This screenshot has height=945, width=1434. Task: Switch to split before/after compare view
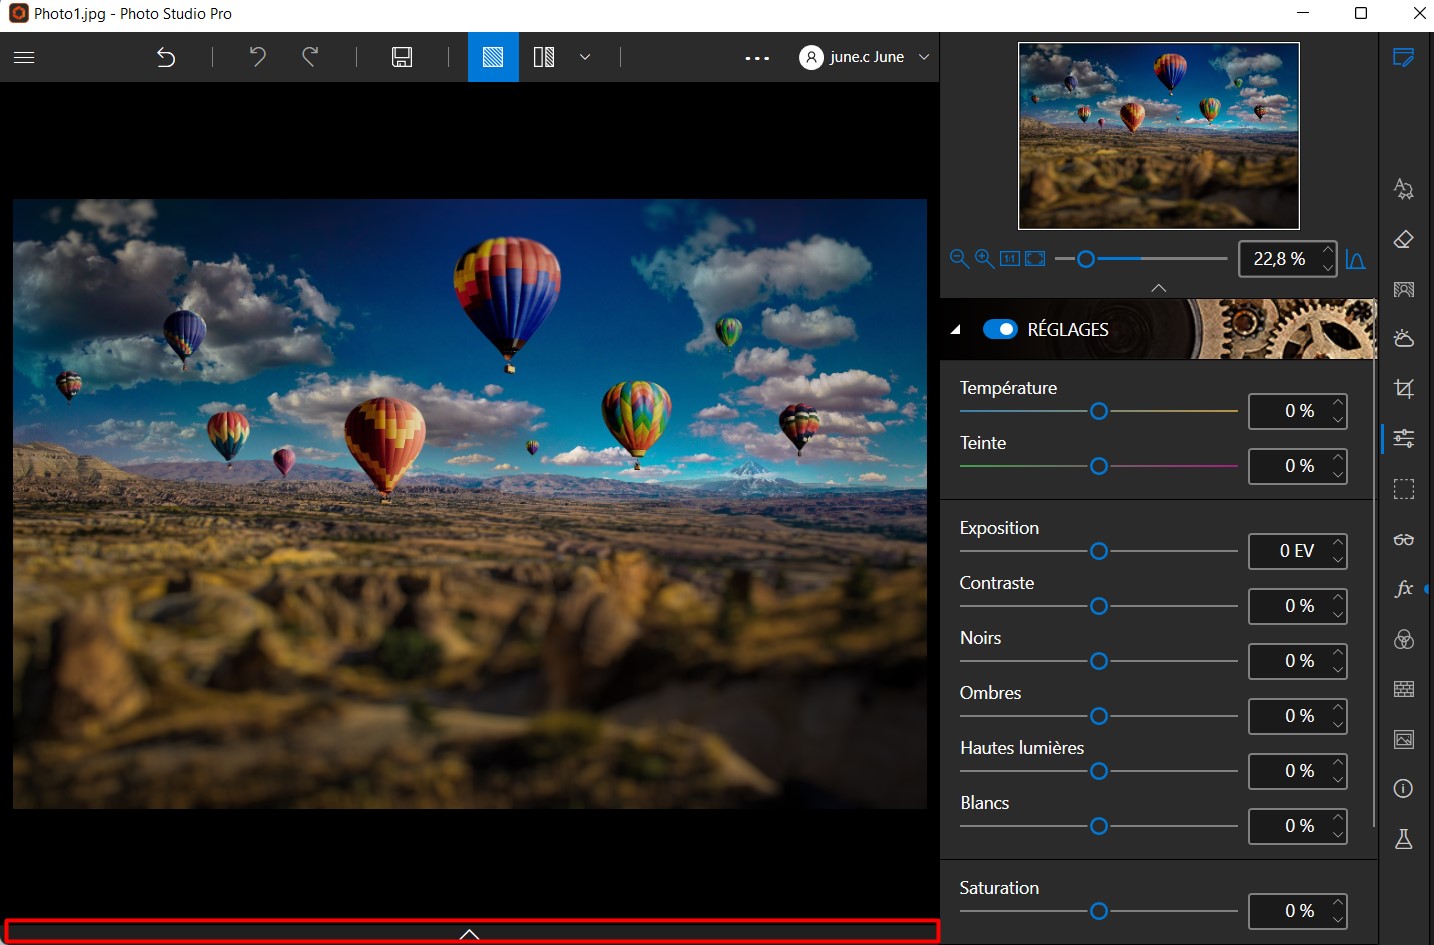tap(544, 57)
